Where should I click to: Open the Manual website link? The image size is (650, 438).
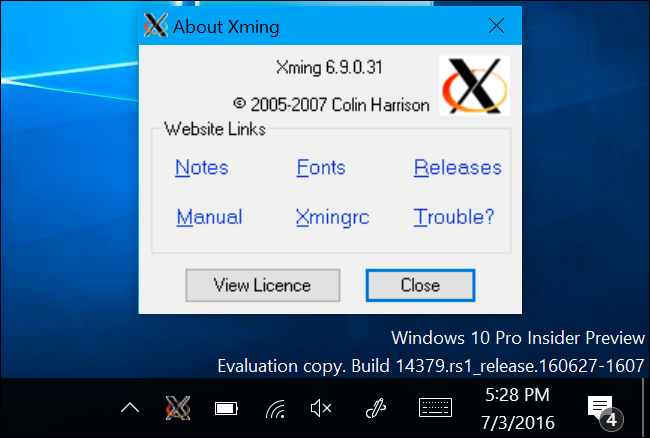tap(209, 217)
